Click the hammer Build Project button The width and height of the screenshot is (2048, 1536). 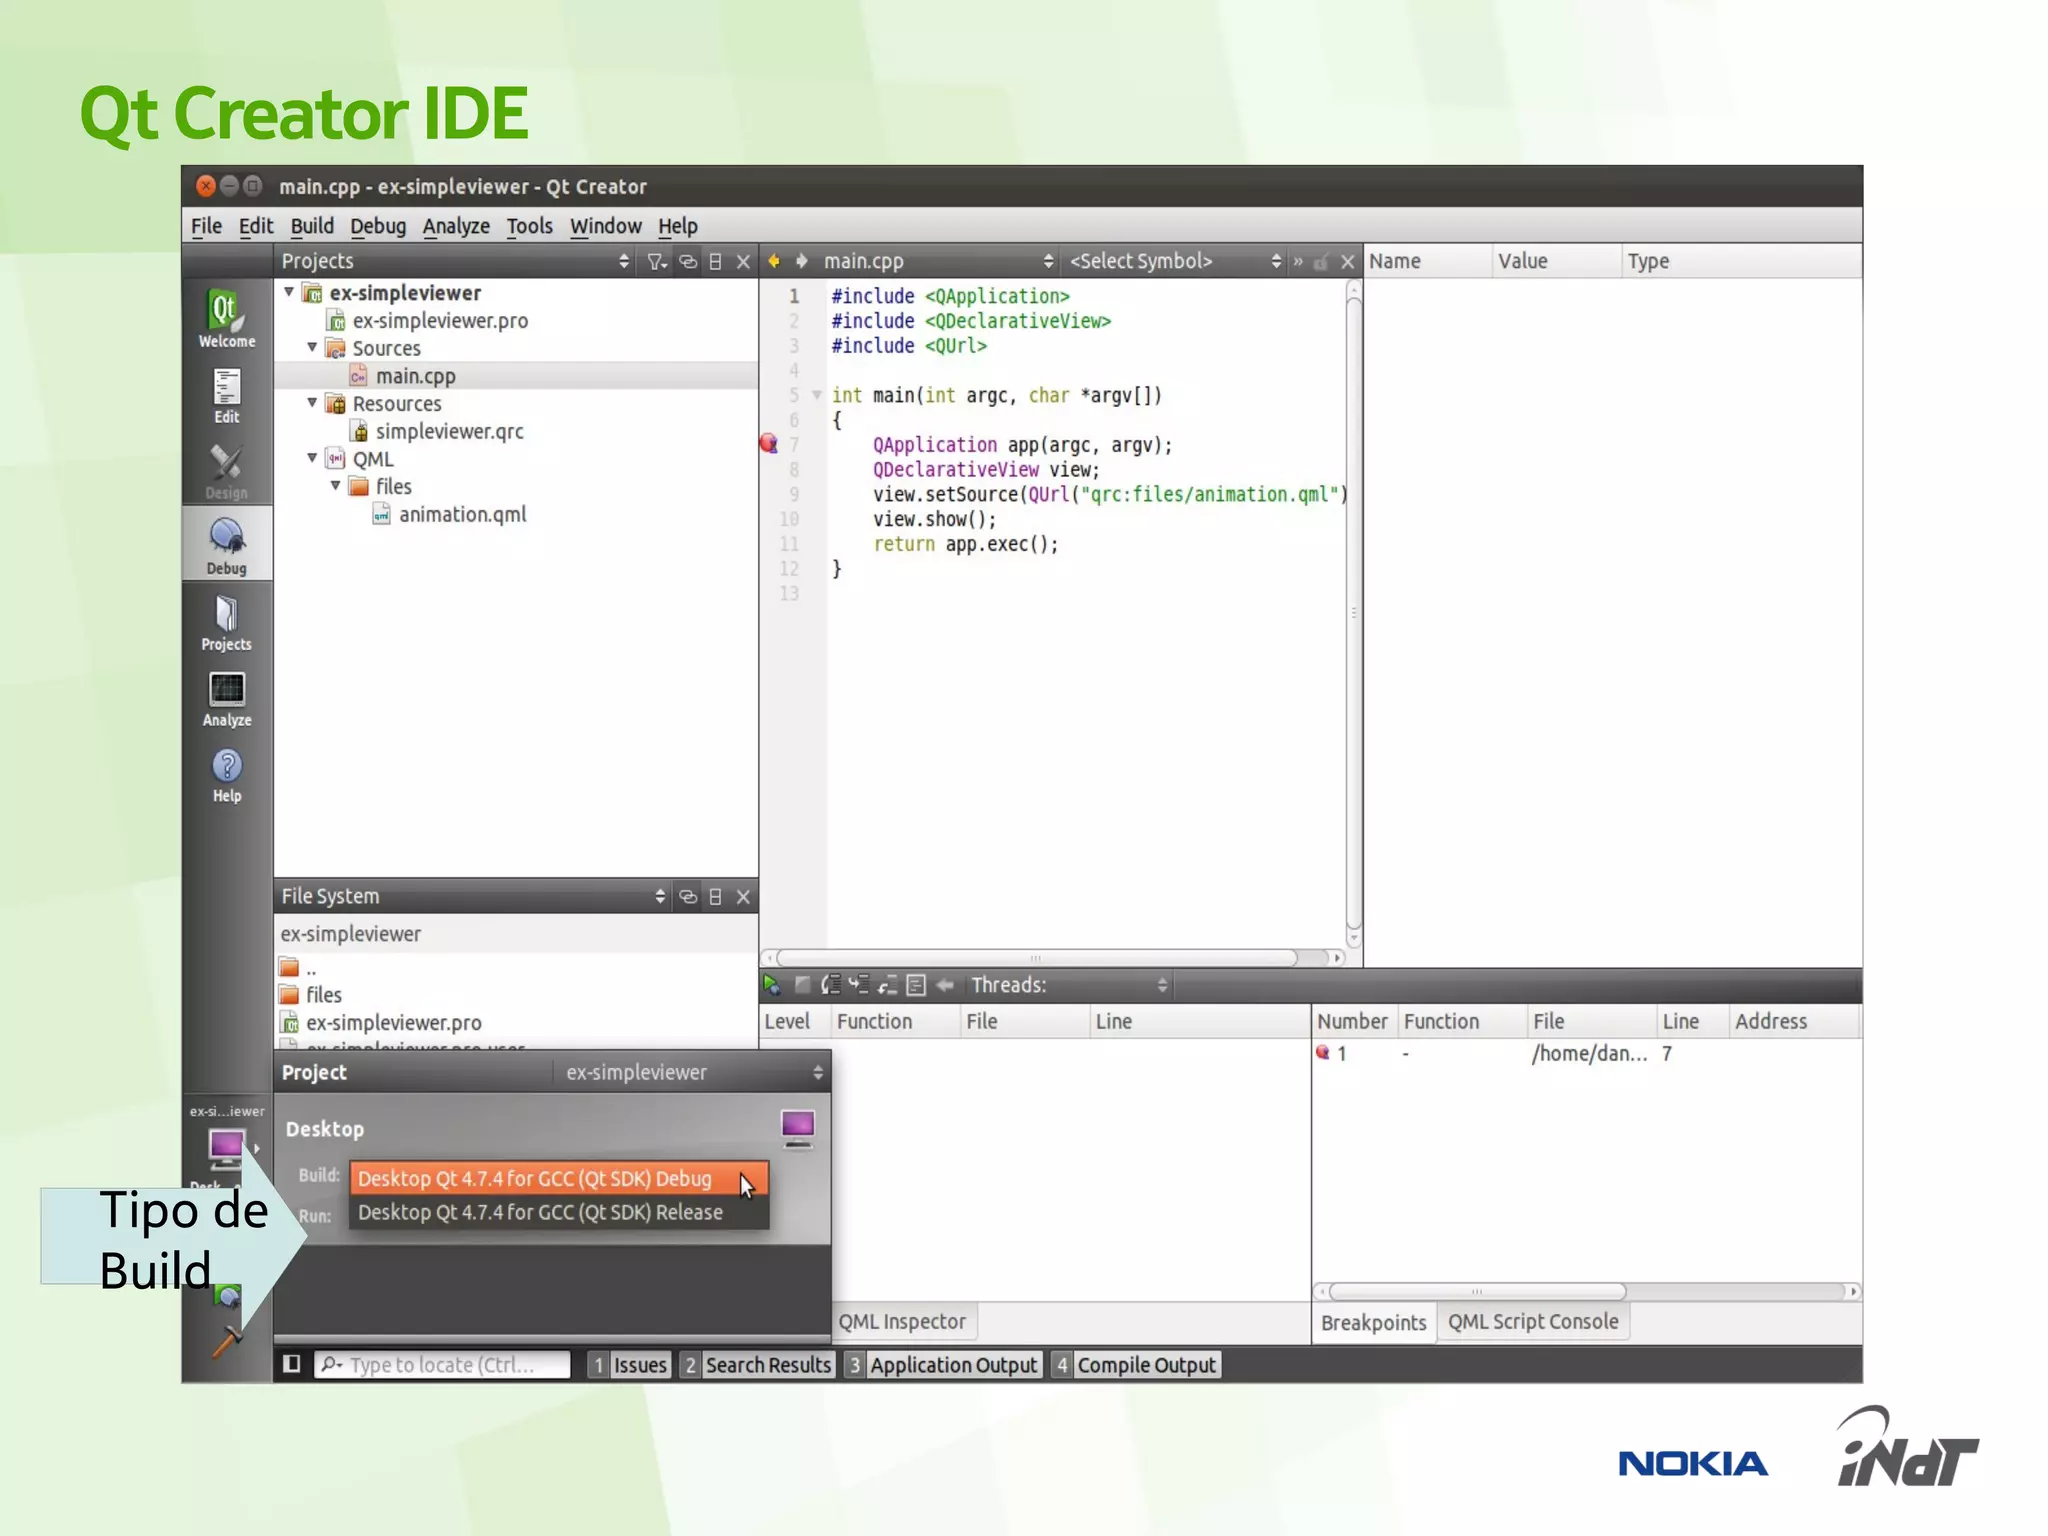pyautogui.click(x=227, y=1341)
